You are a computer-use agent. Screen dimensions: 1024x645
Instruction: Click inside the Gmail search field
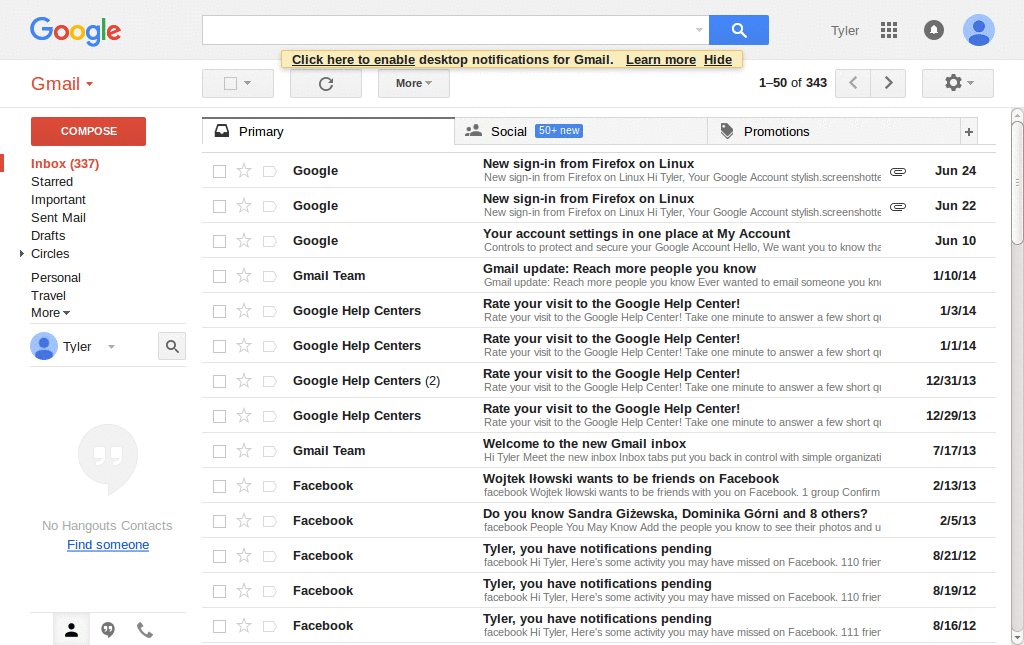(450, 30)
